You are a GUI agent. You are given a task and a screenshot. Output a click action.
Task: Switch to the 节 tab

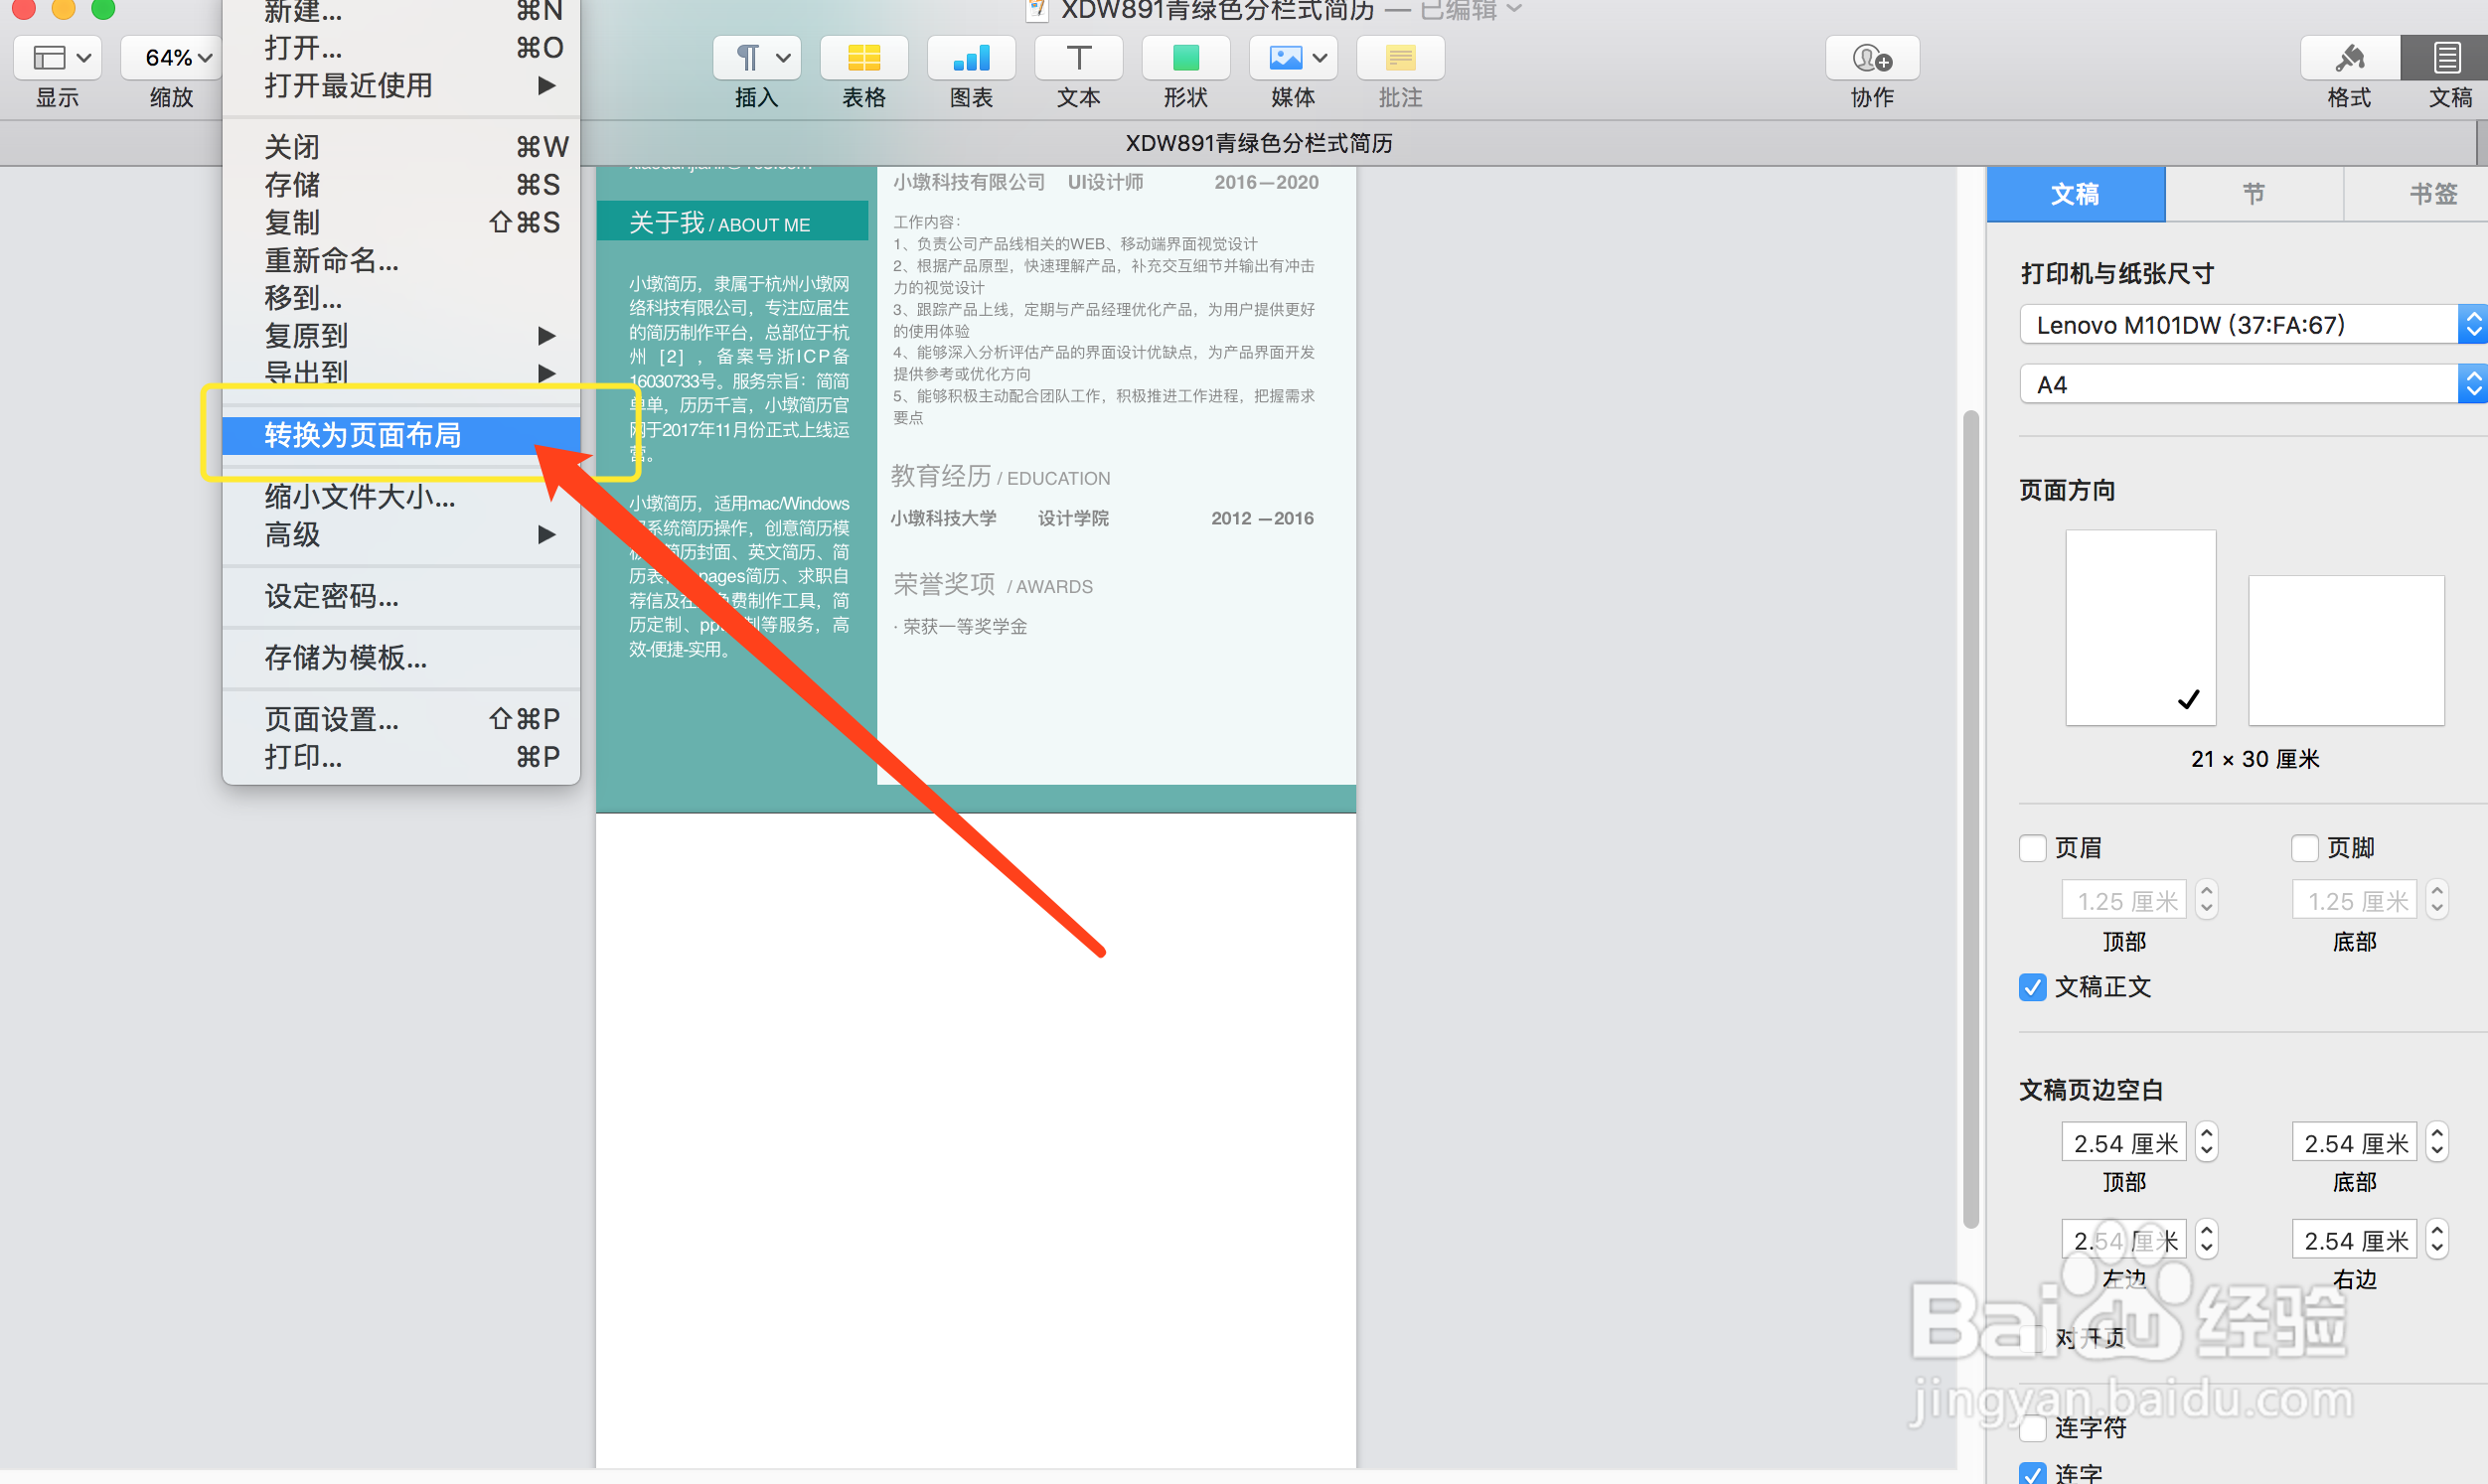tap(2253, 194)
